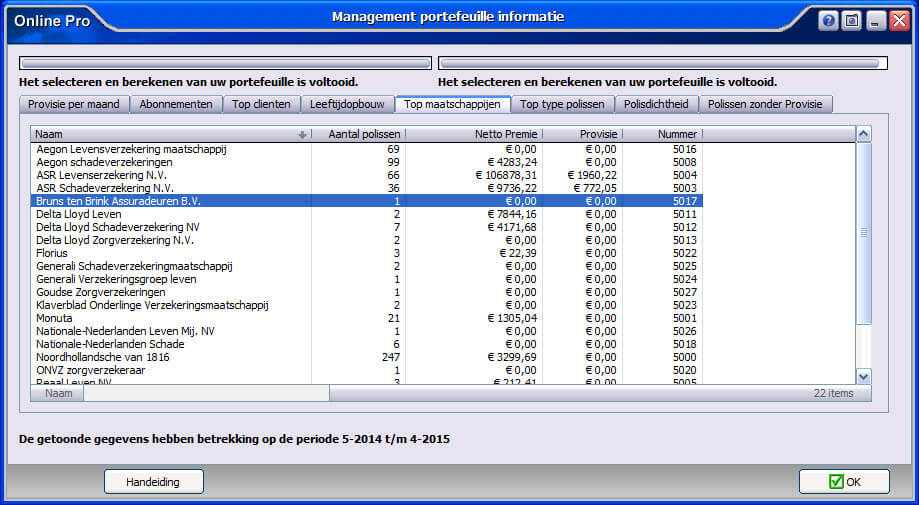Click the sort arrow in Naam header
This screenshot has height=505, width=919.
click(x=302, y=135)
